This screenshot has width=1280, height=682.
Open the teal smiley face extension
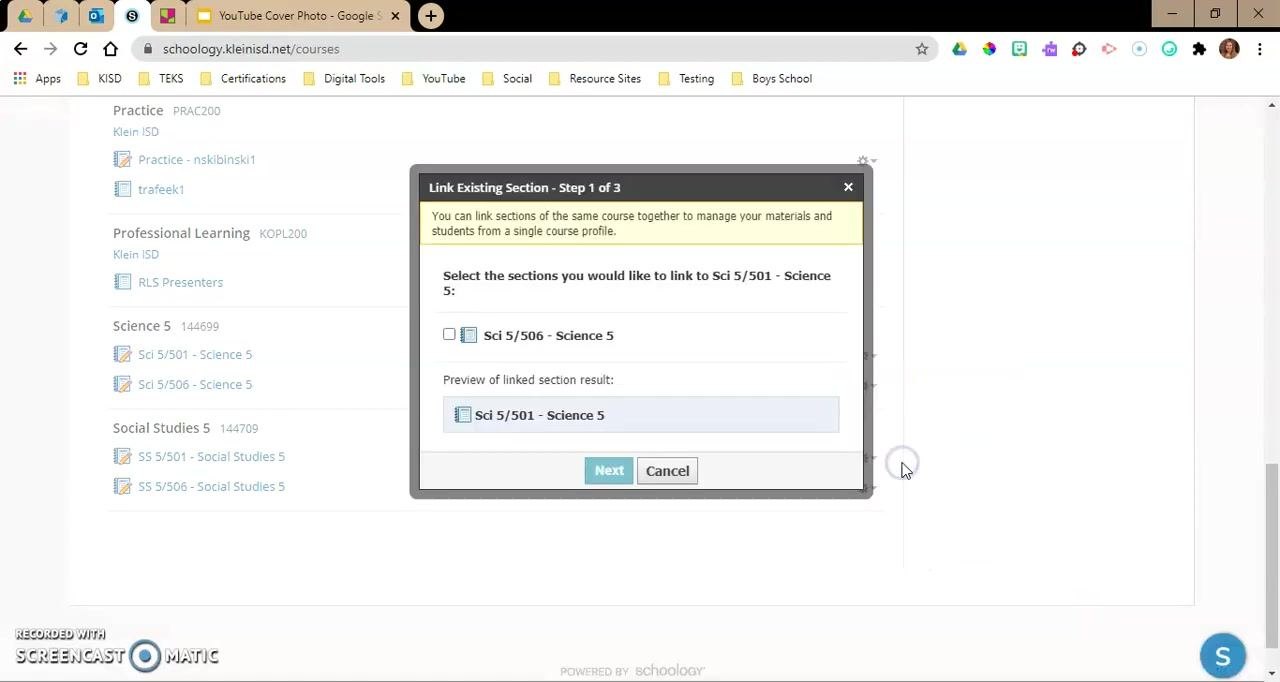[1019, 49]
